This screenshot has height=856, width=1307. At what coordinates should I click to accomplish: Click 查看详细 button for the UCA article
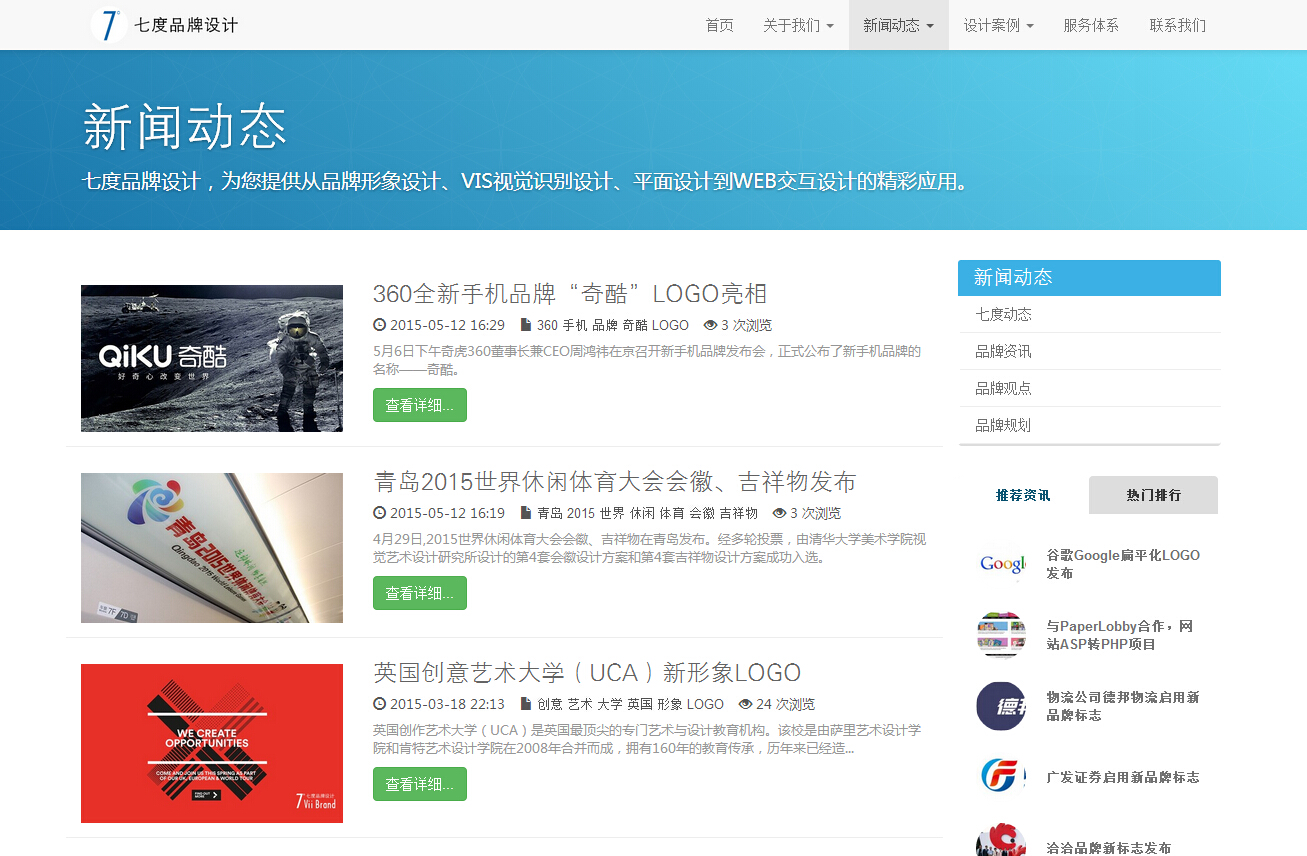(420, 784)
